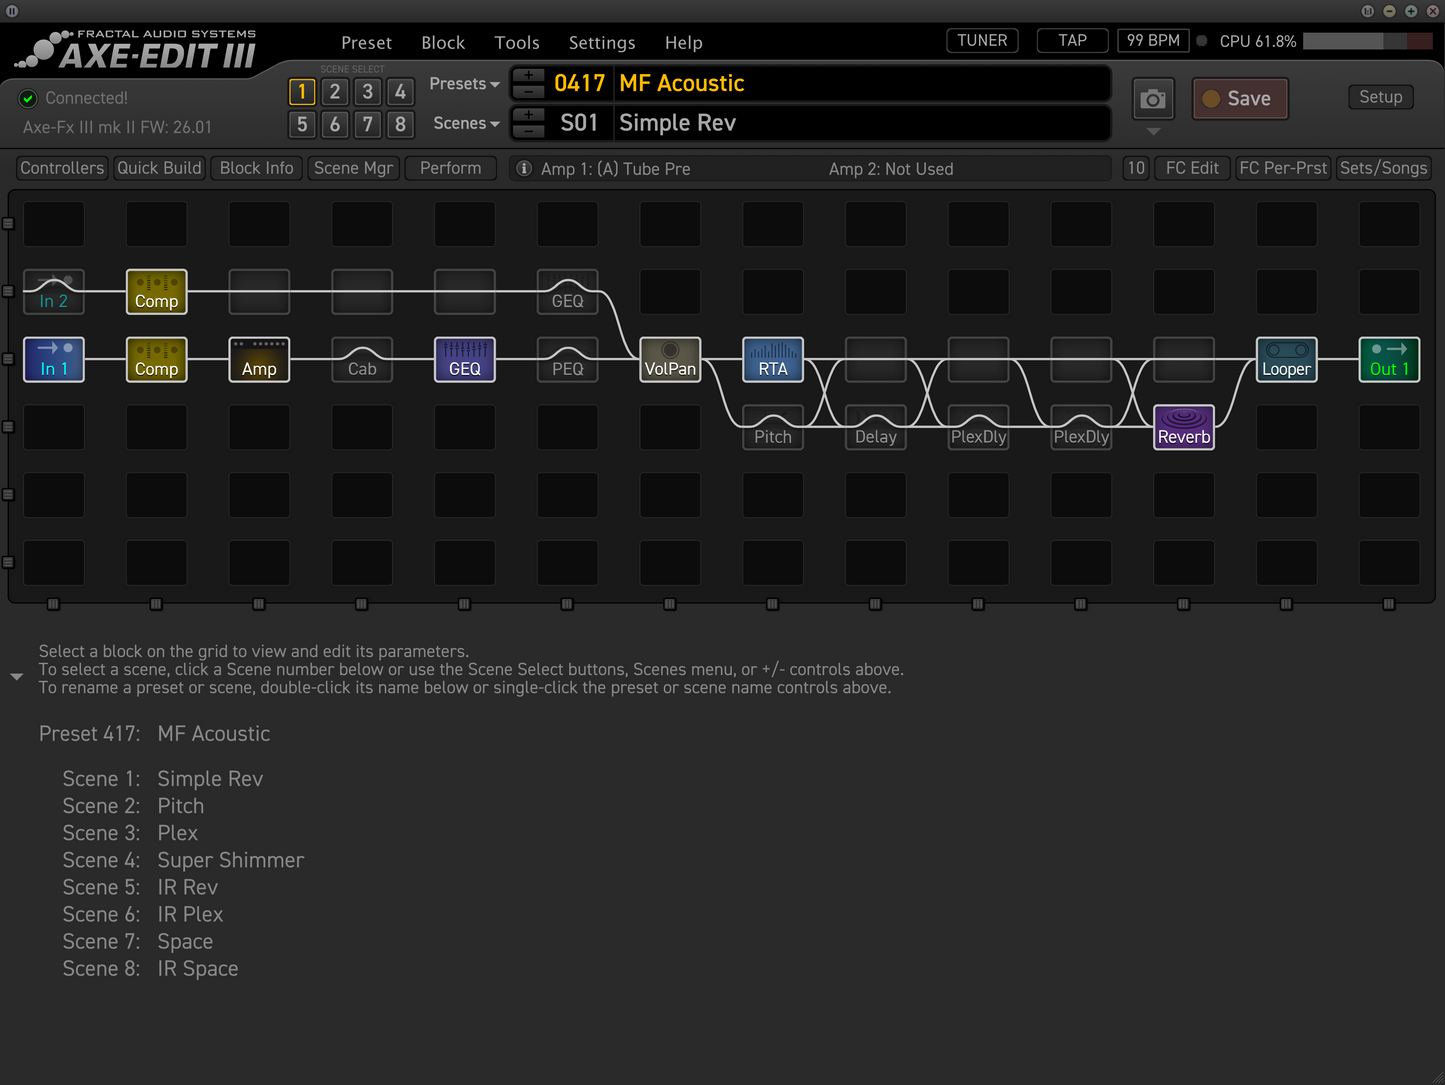Screen dimensions: 1445x1085
Task: Select the first PlexDly block
Action: click(979, 428)
